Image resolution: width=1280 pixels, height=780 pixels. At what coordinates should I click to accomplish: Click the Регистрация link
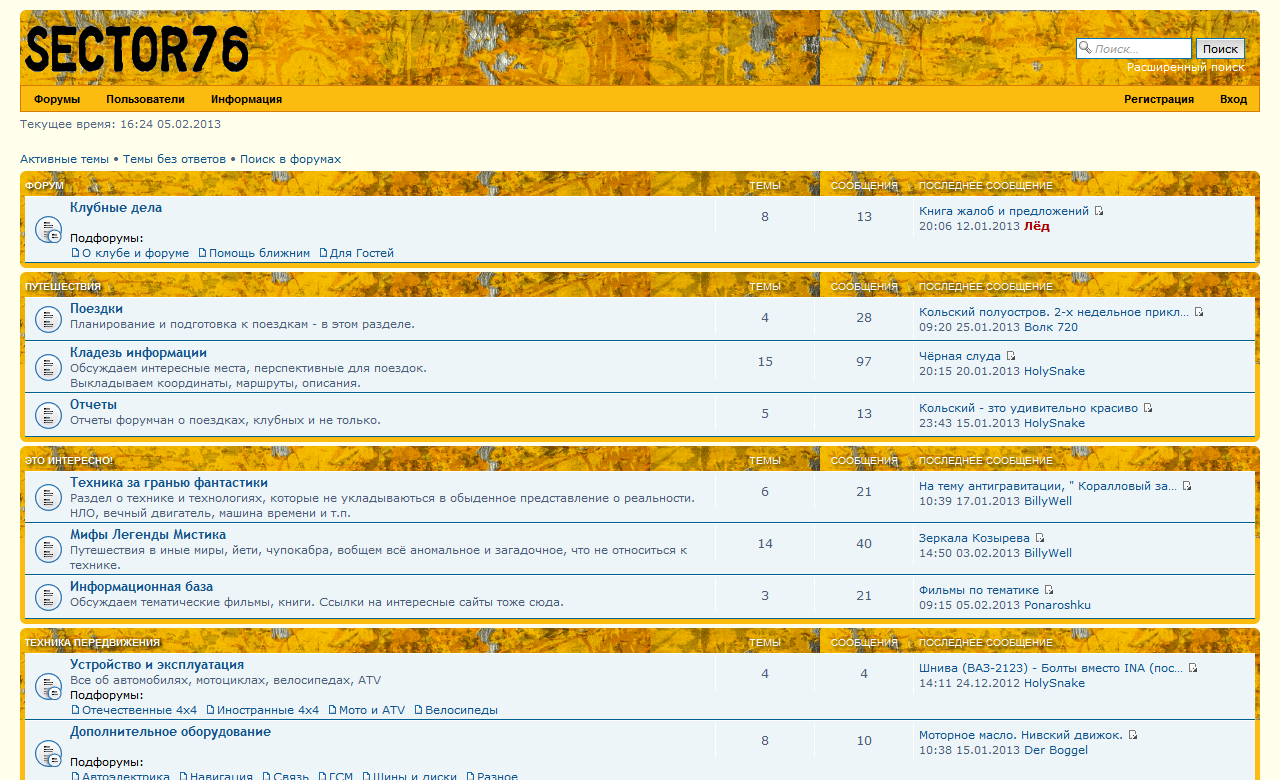(x=1158, y=99)
